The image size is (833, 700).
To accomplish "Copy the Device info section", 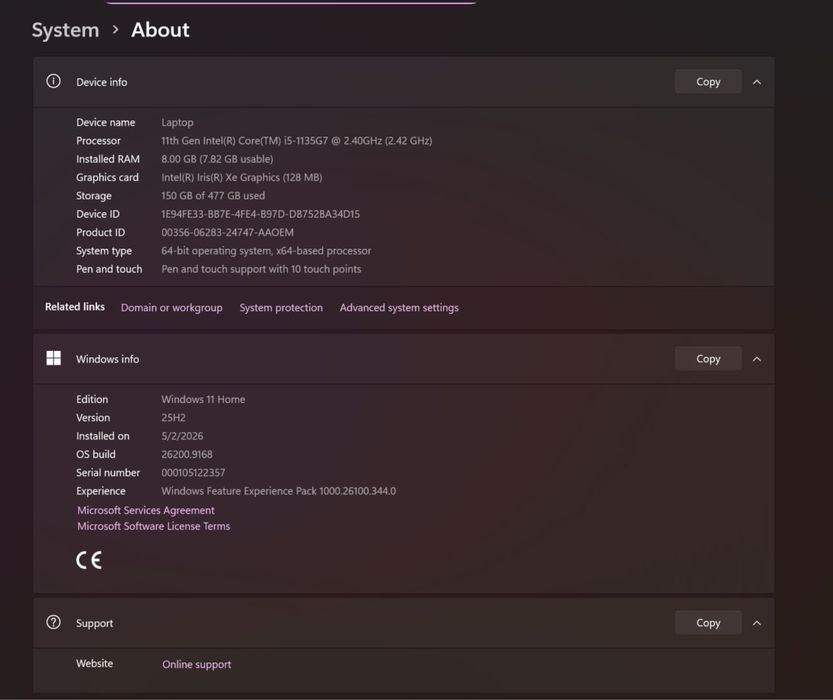I will [708, 82].
